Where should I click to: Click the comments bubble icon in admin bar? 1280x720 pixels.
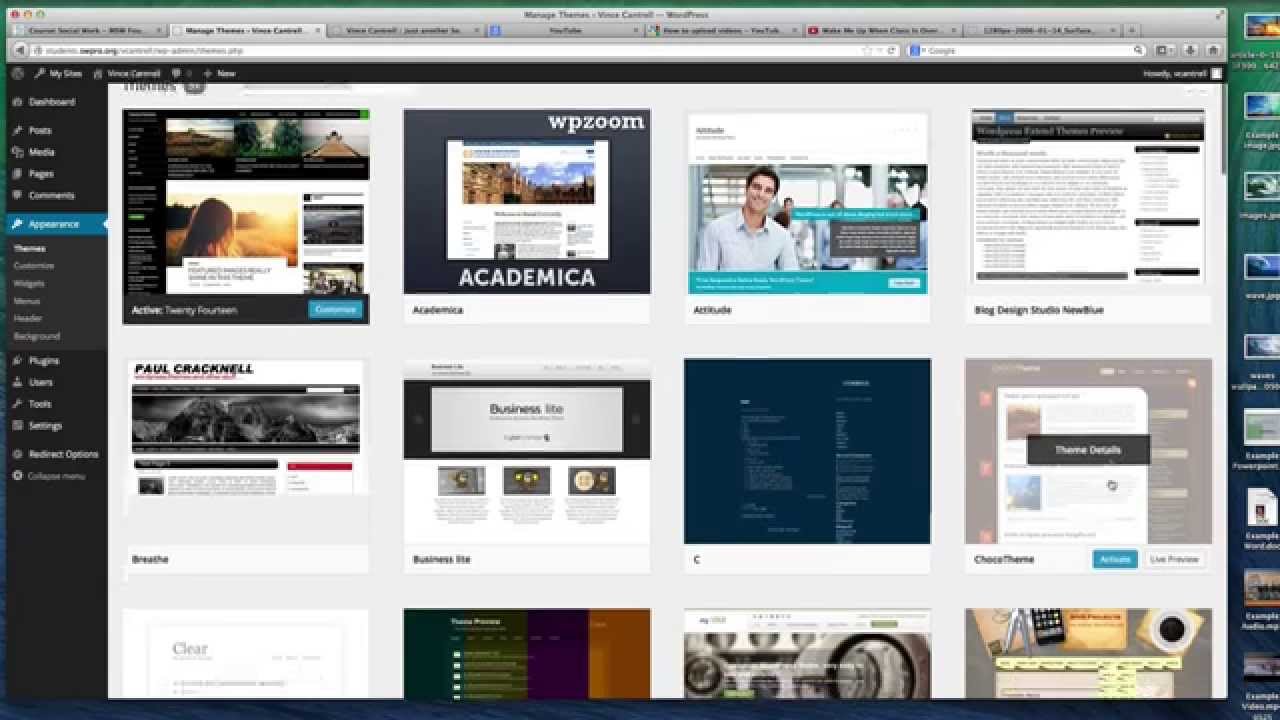(x=181, y=73)
